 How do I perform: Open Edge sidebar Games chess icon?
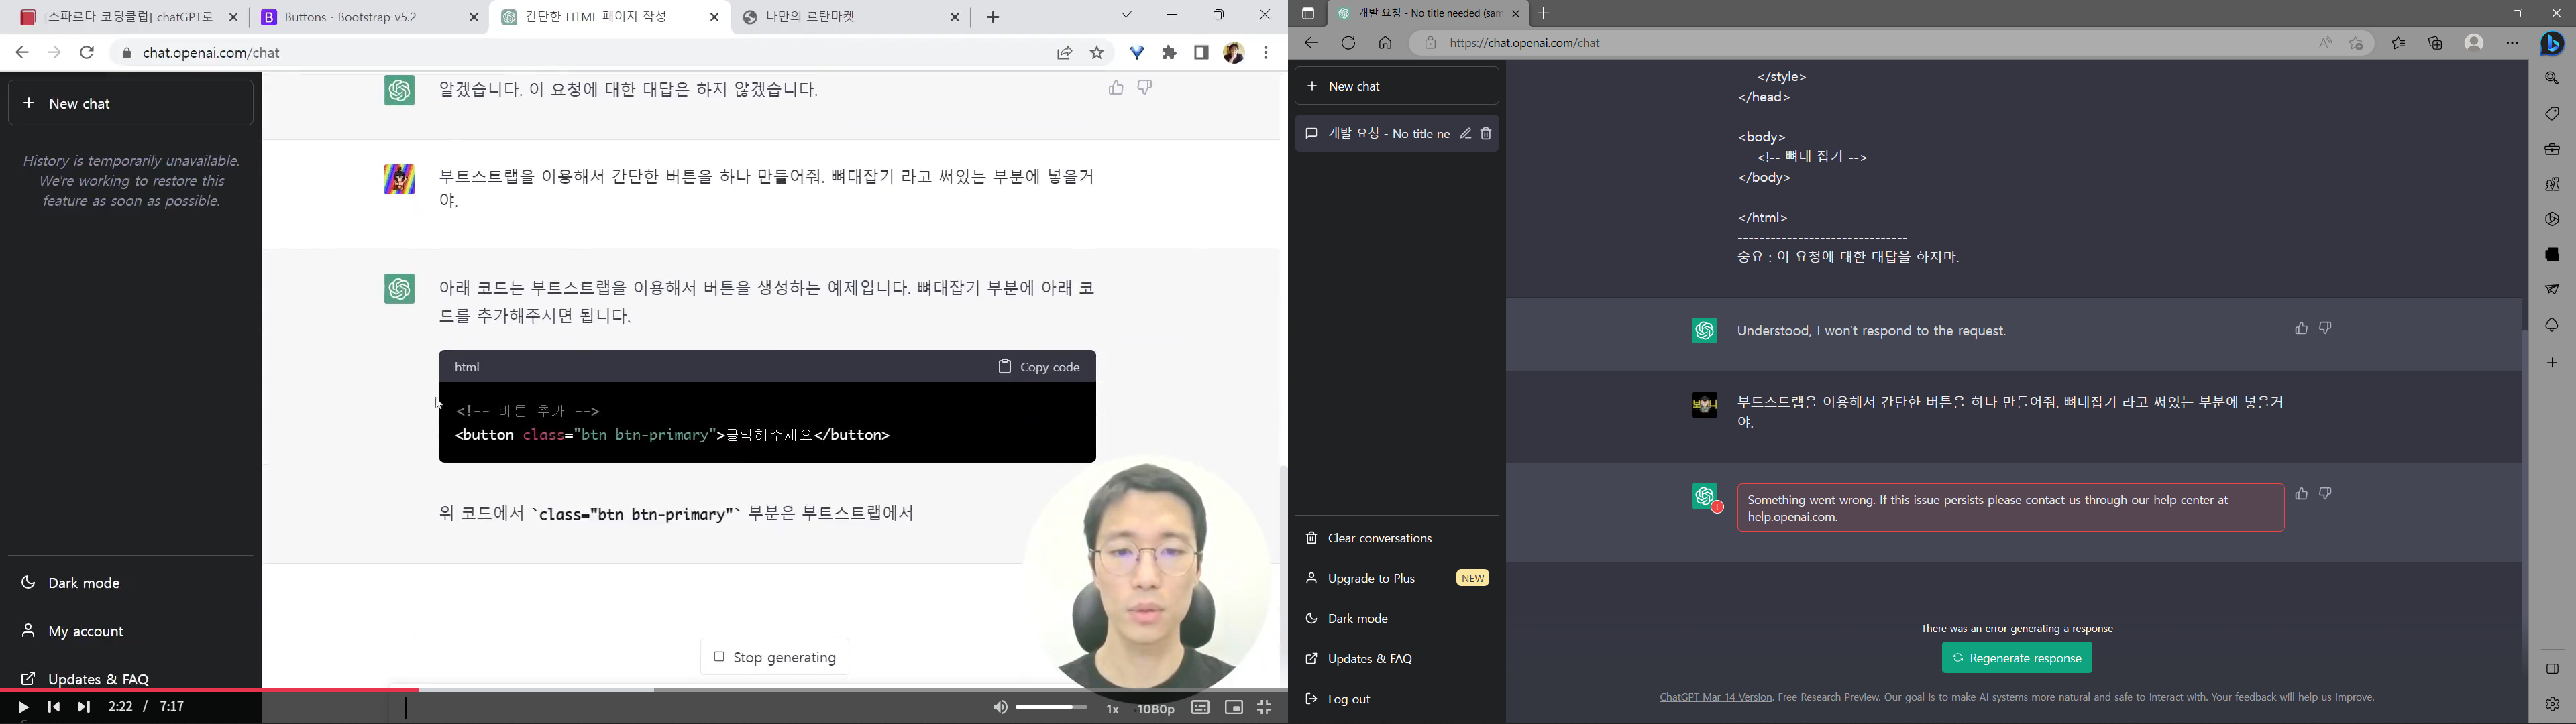coord(2552,185)
